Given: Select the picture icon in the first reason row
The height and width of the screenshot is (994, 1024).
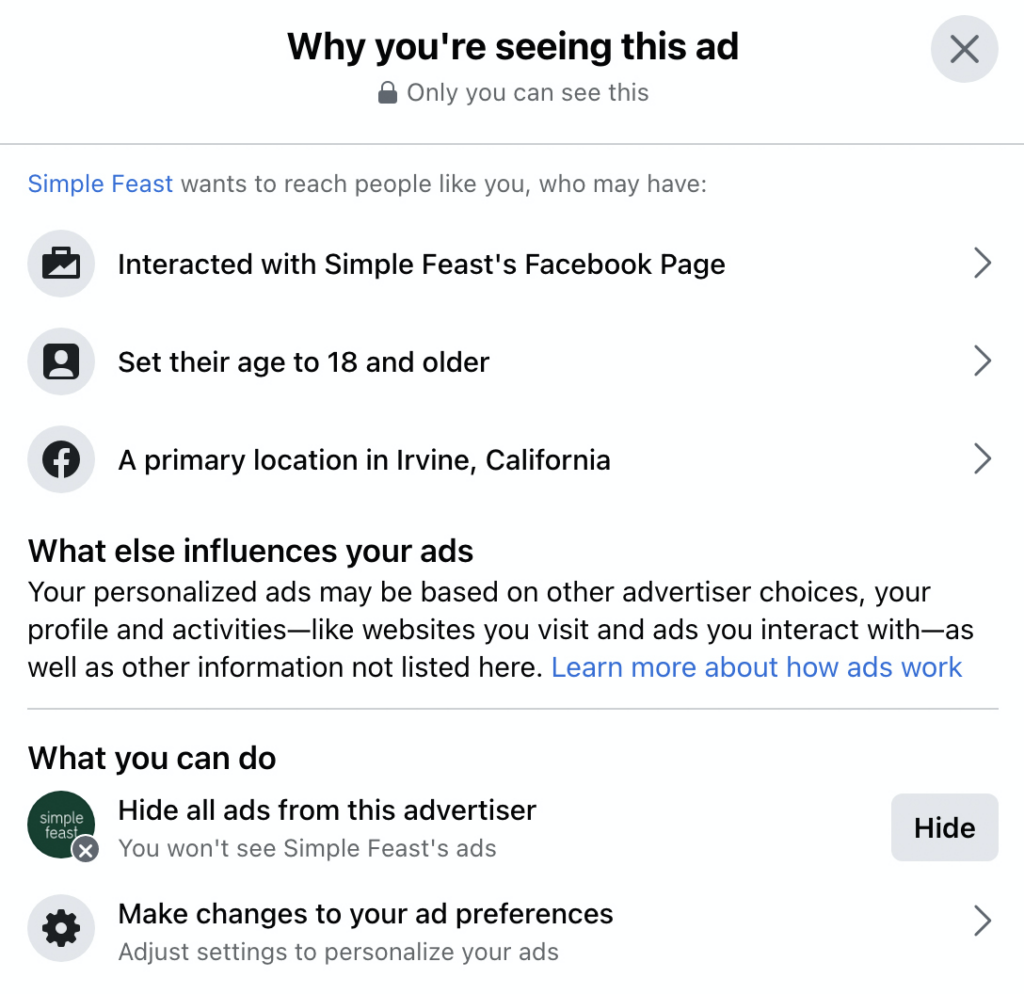Looking at the screenshot, I should [60, 263].
